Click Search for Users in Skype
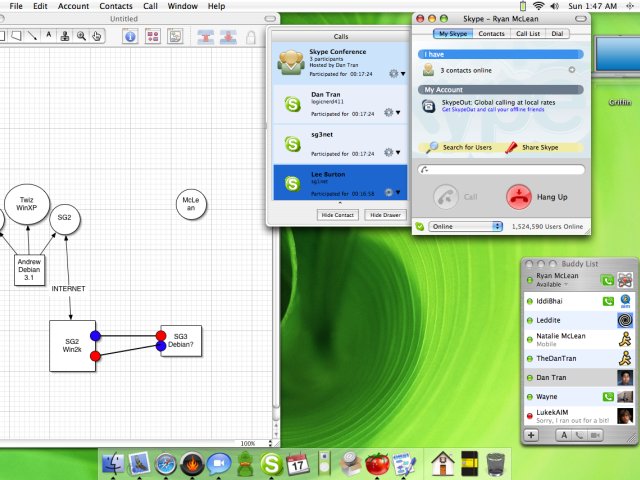The image size is (640, 480). pos(459,147)
